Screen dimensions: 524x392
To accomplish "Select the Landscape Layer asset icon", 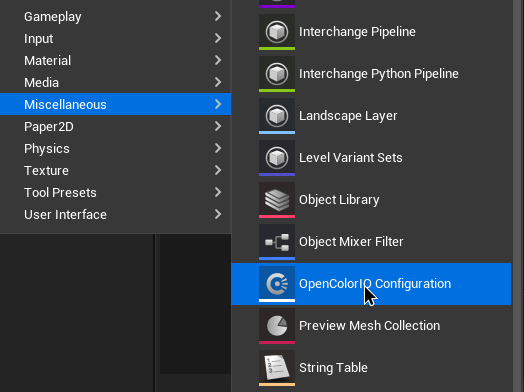I will (x=277, y=116).
